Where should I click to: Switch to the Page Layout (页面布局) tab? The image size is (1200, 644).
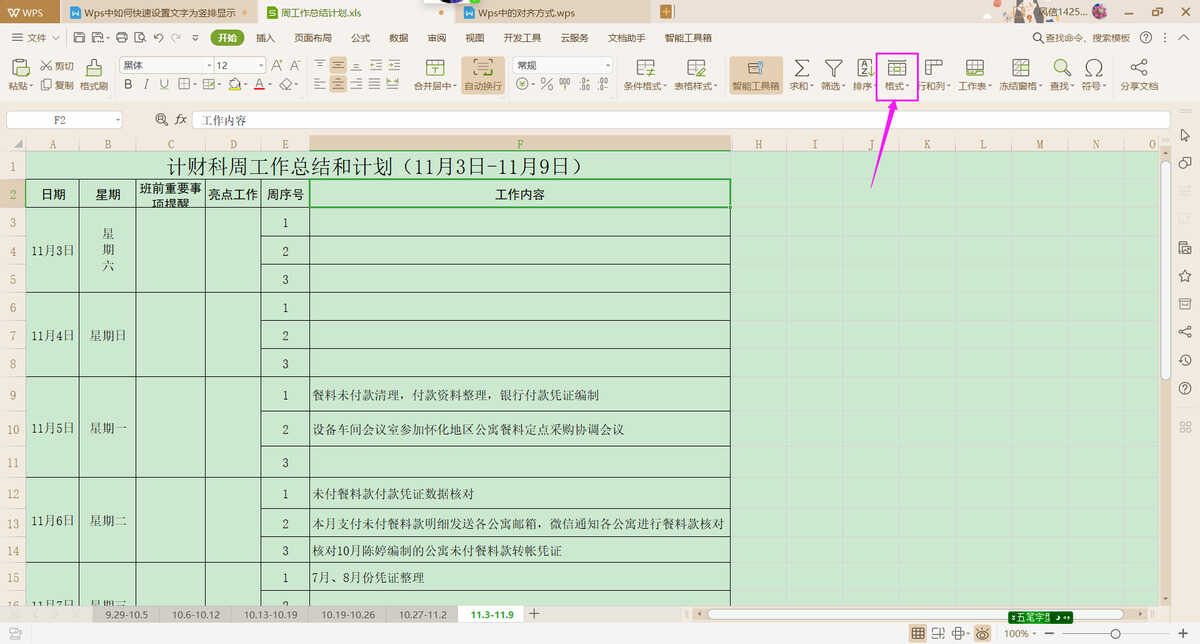(x=313, y=37)
